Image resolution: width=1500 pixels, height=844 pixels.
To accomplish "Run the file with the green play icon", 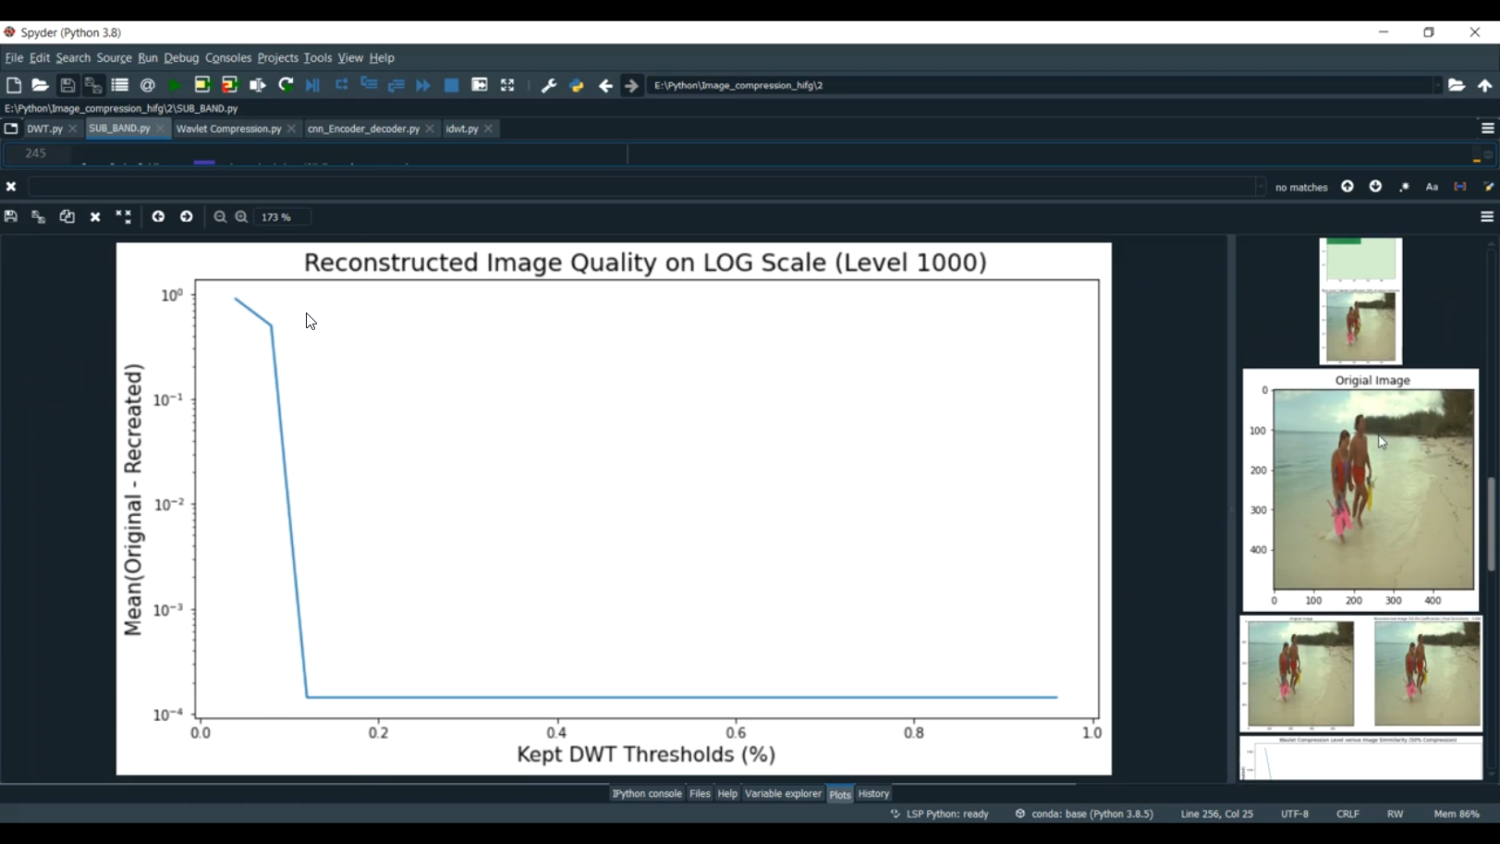I will pos(175,86).
